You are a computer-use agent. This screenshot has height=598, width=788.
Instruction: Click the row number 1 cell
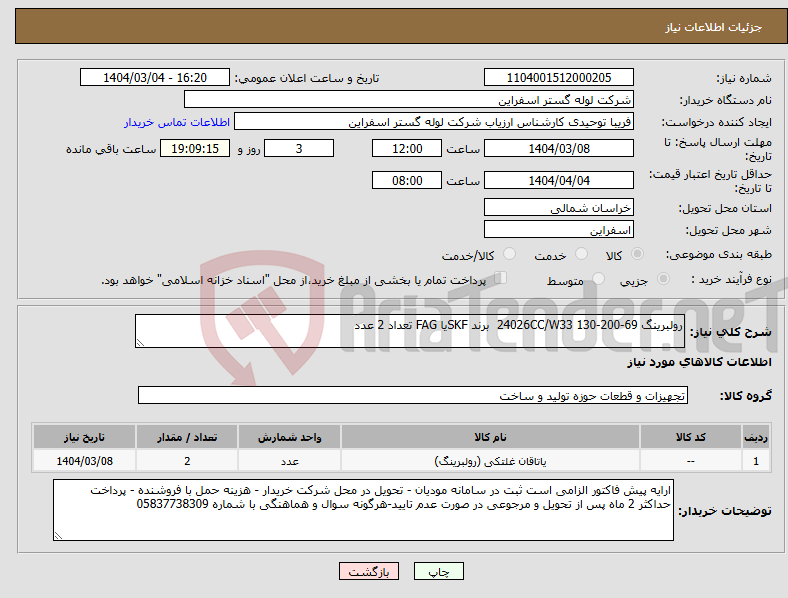coord(756,461)
